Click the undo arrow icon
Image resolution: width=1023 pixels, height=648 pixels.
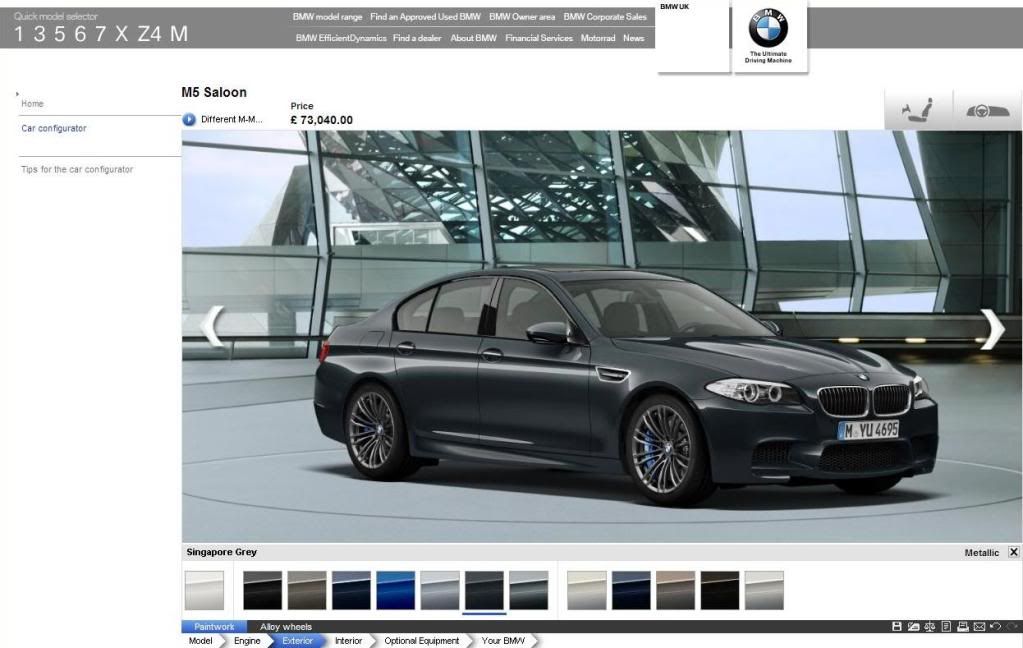click(x=994, y=626)
